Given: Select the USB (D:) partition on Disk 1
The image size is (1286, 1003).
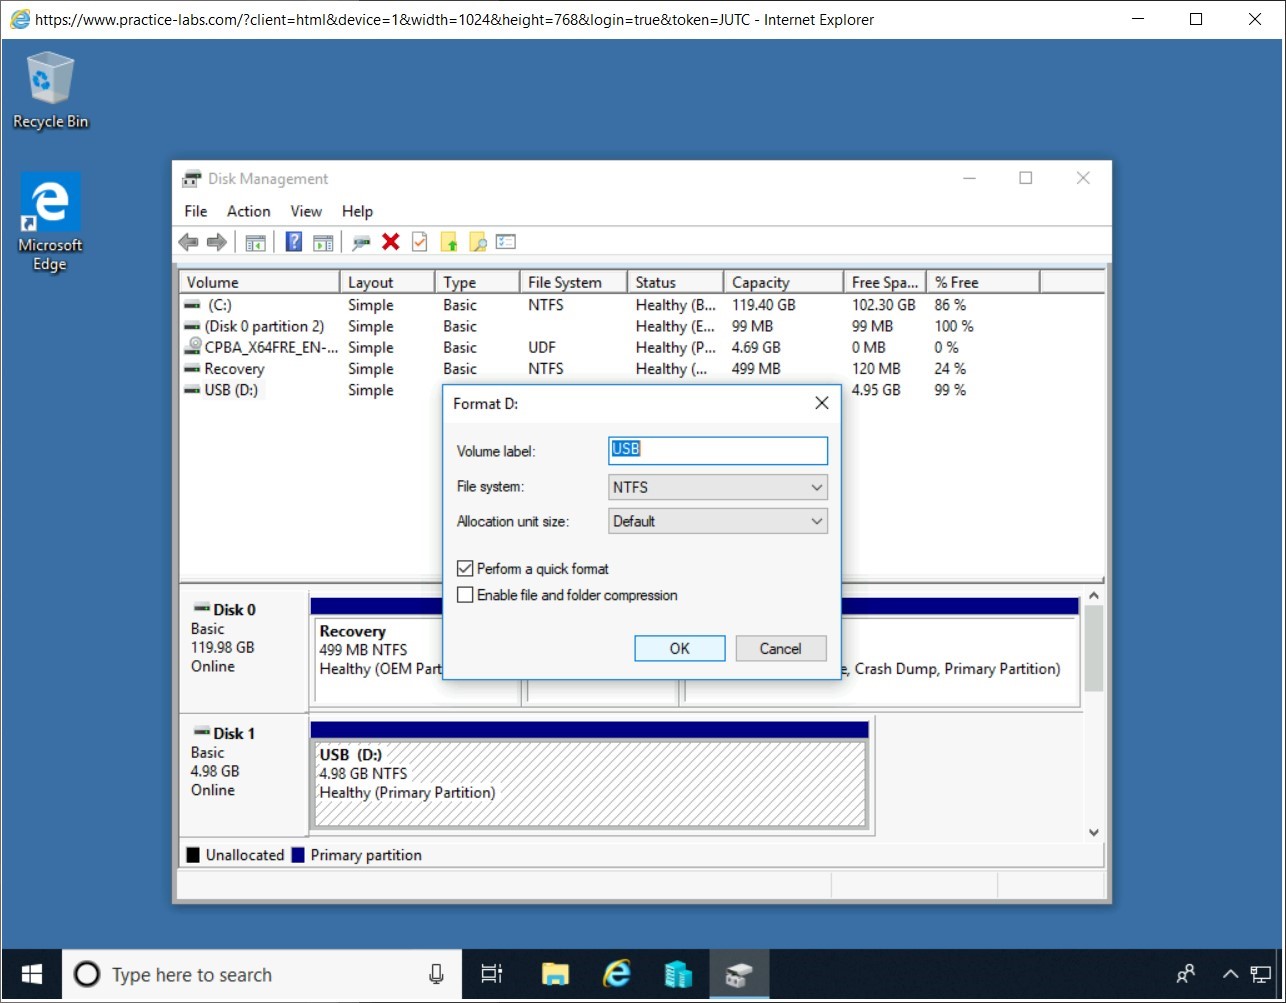Looking at the screenshot, I should click(590, 783).
